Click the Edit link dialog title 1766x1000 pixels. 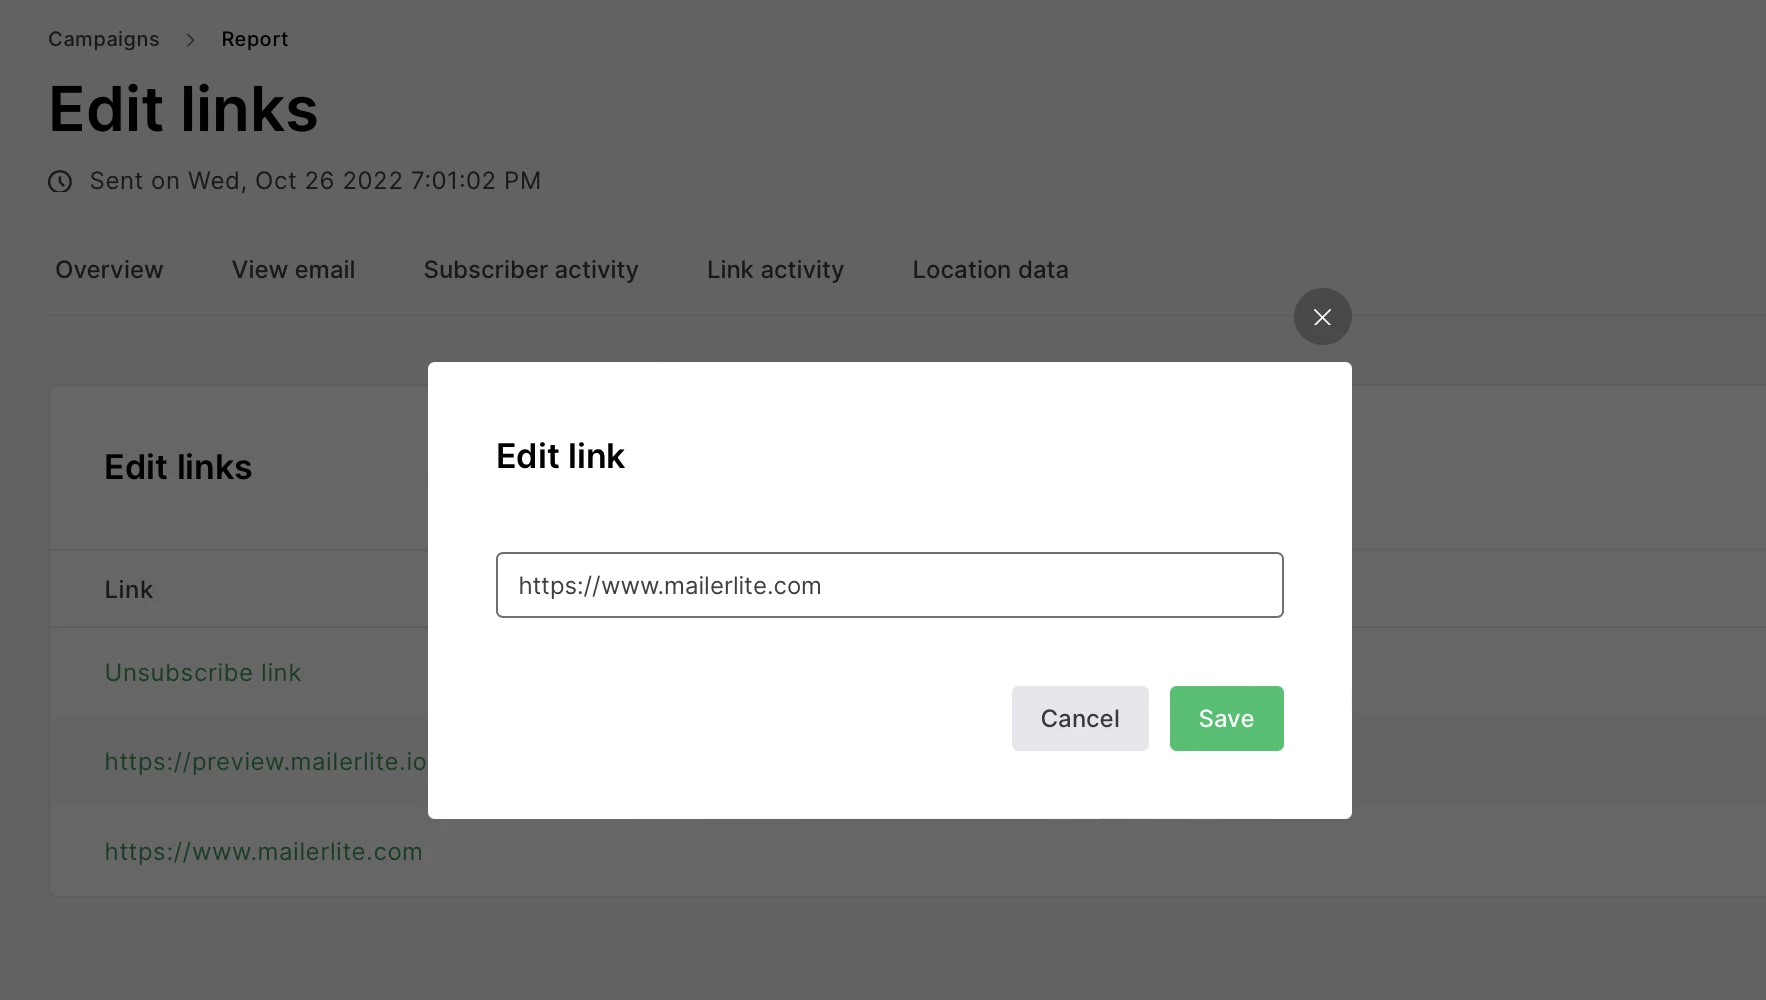click(560, 456)
